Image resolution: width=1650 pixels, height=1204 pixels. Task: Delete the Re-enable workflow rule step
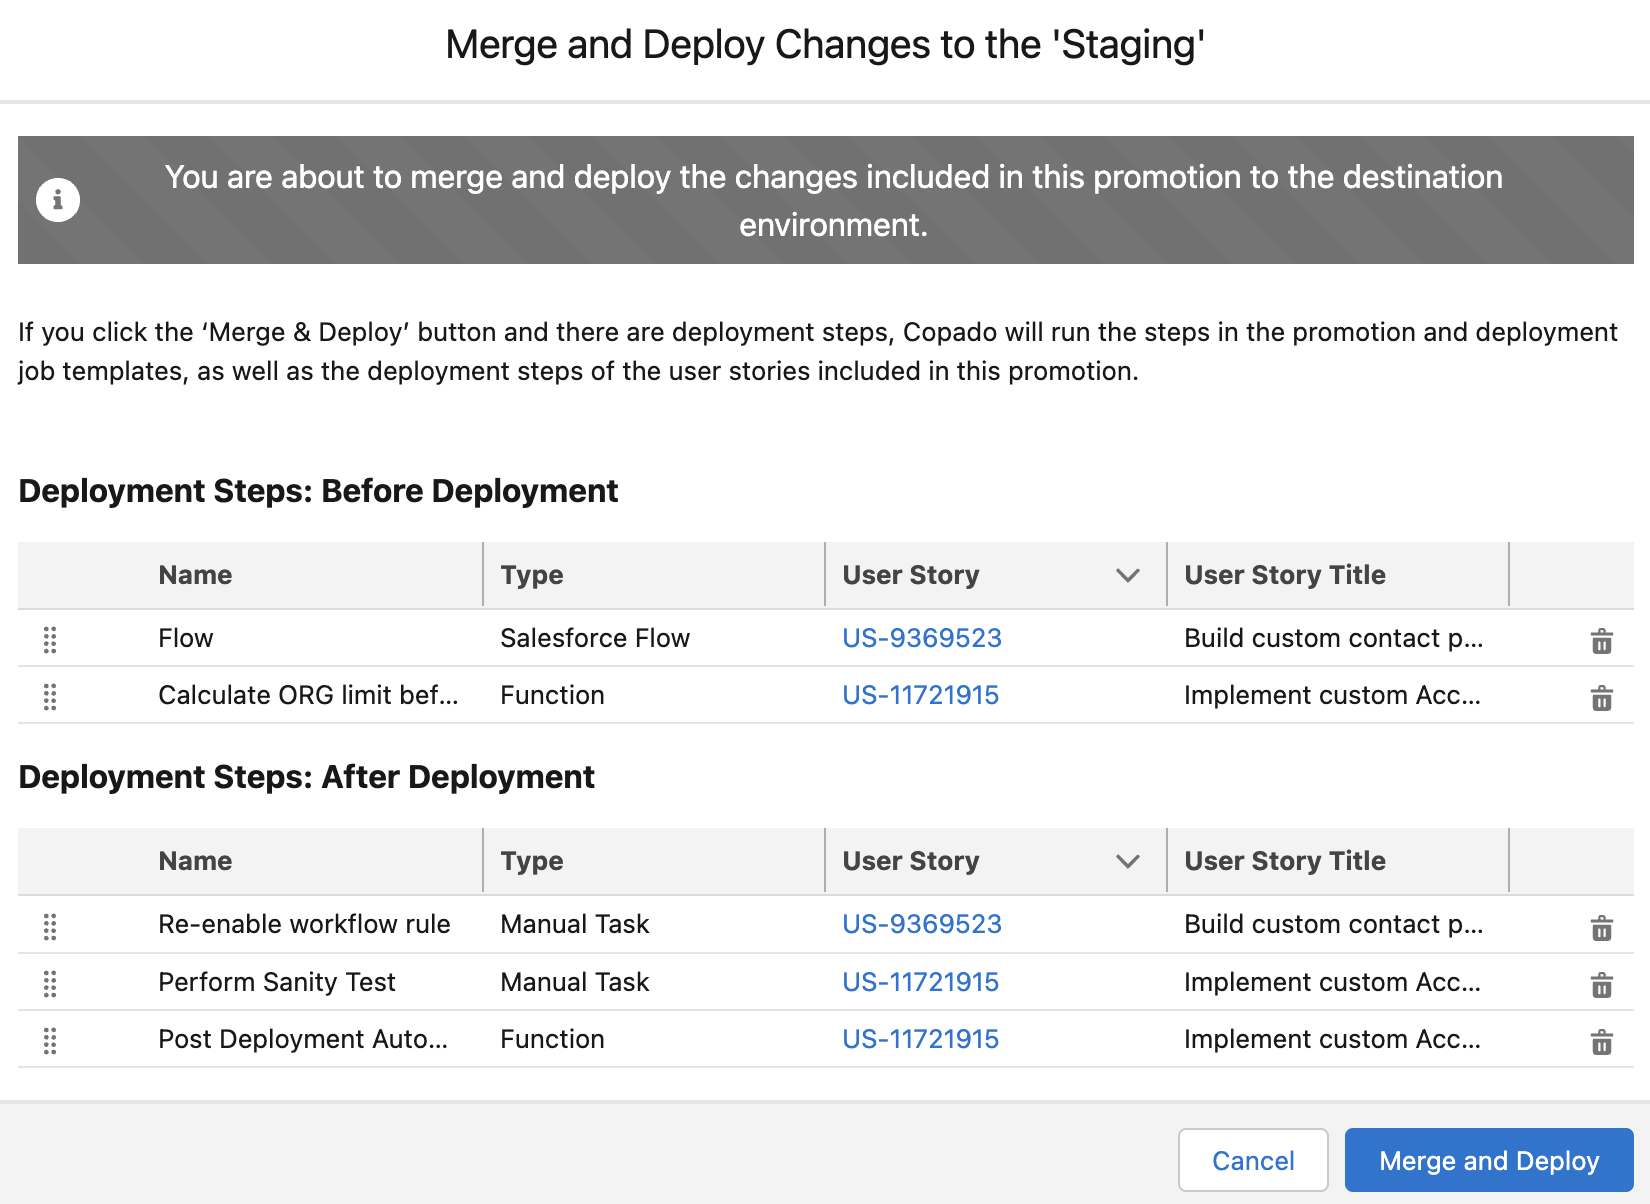(x=1601, y=927)
